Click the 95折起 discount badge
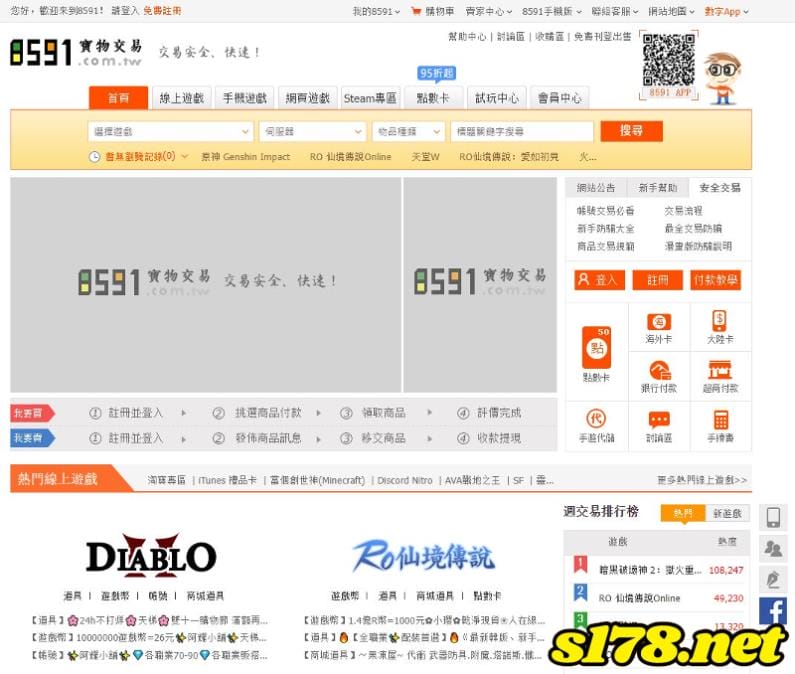This screenshot has height=674, width=795. (436, 74)
